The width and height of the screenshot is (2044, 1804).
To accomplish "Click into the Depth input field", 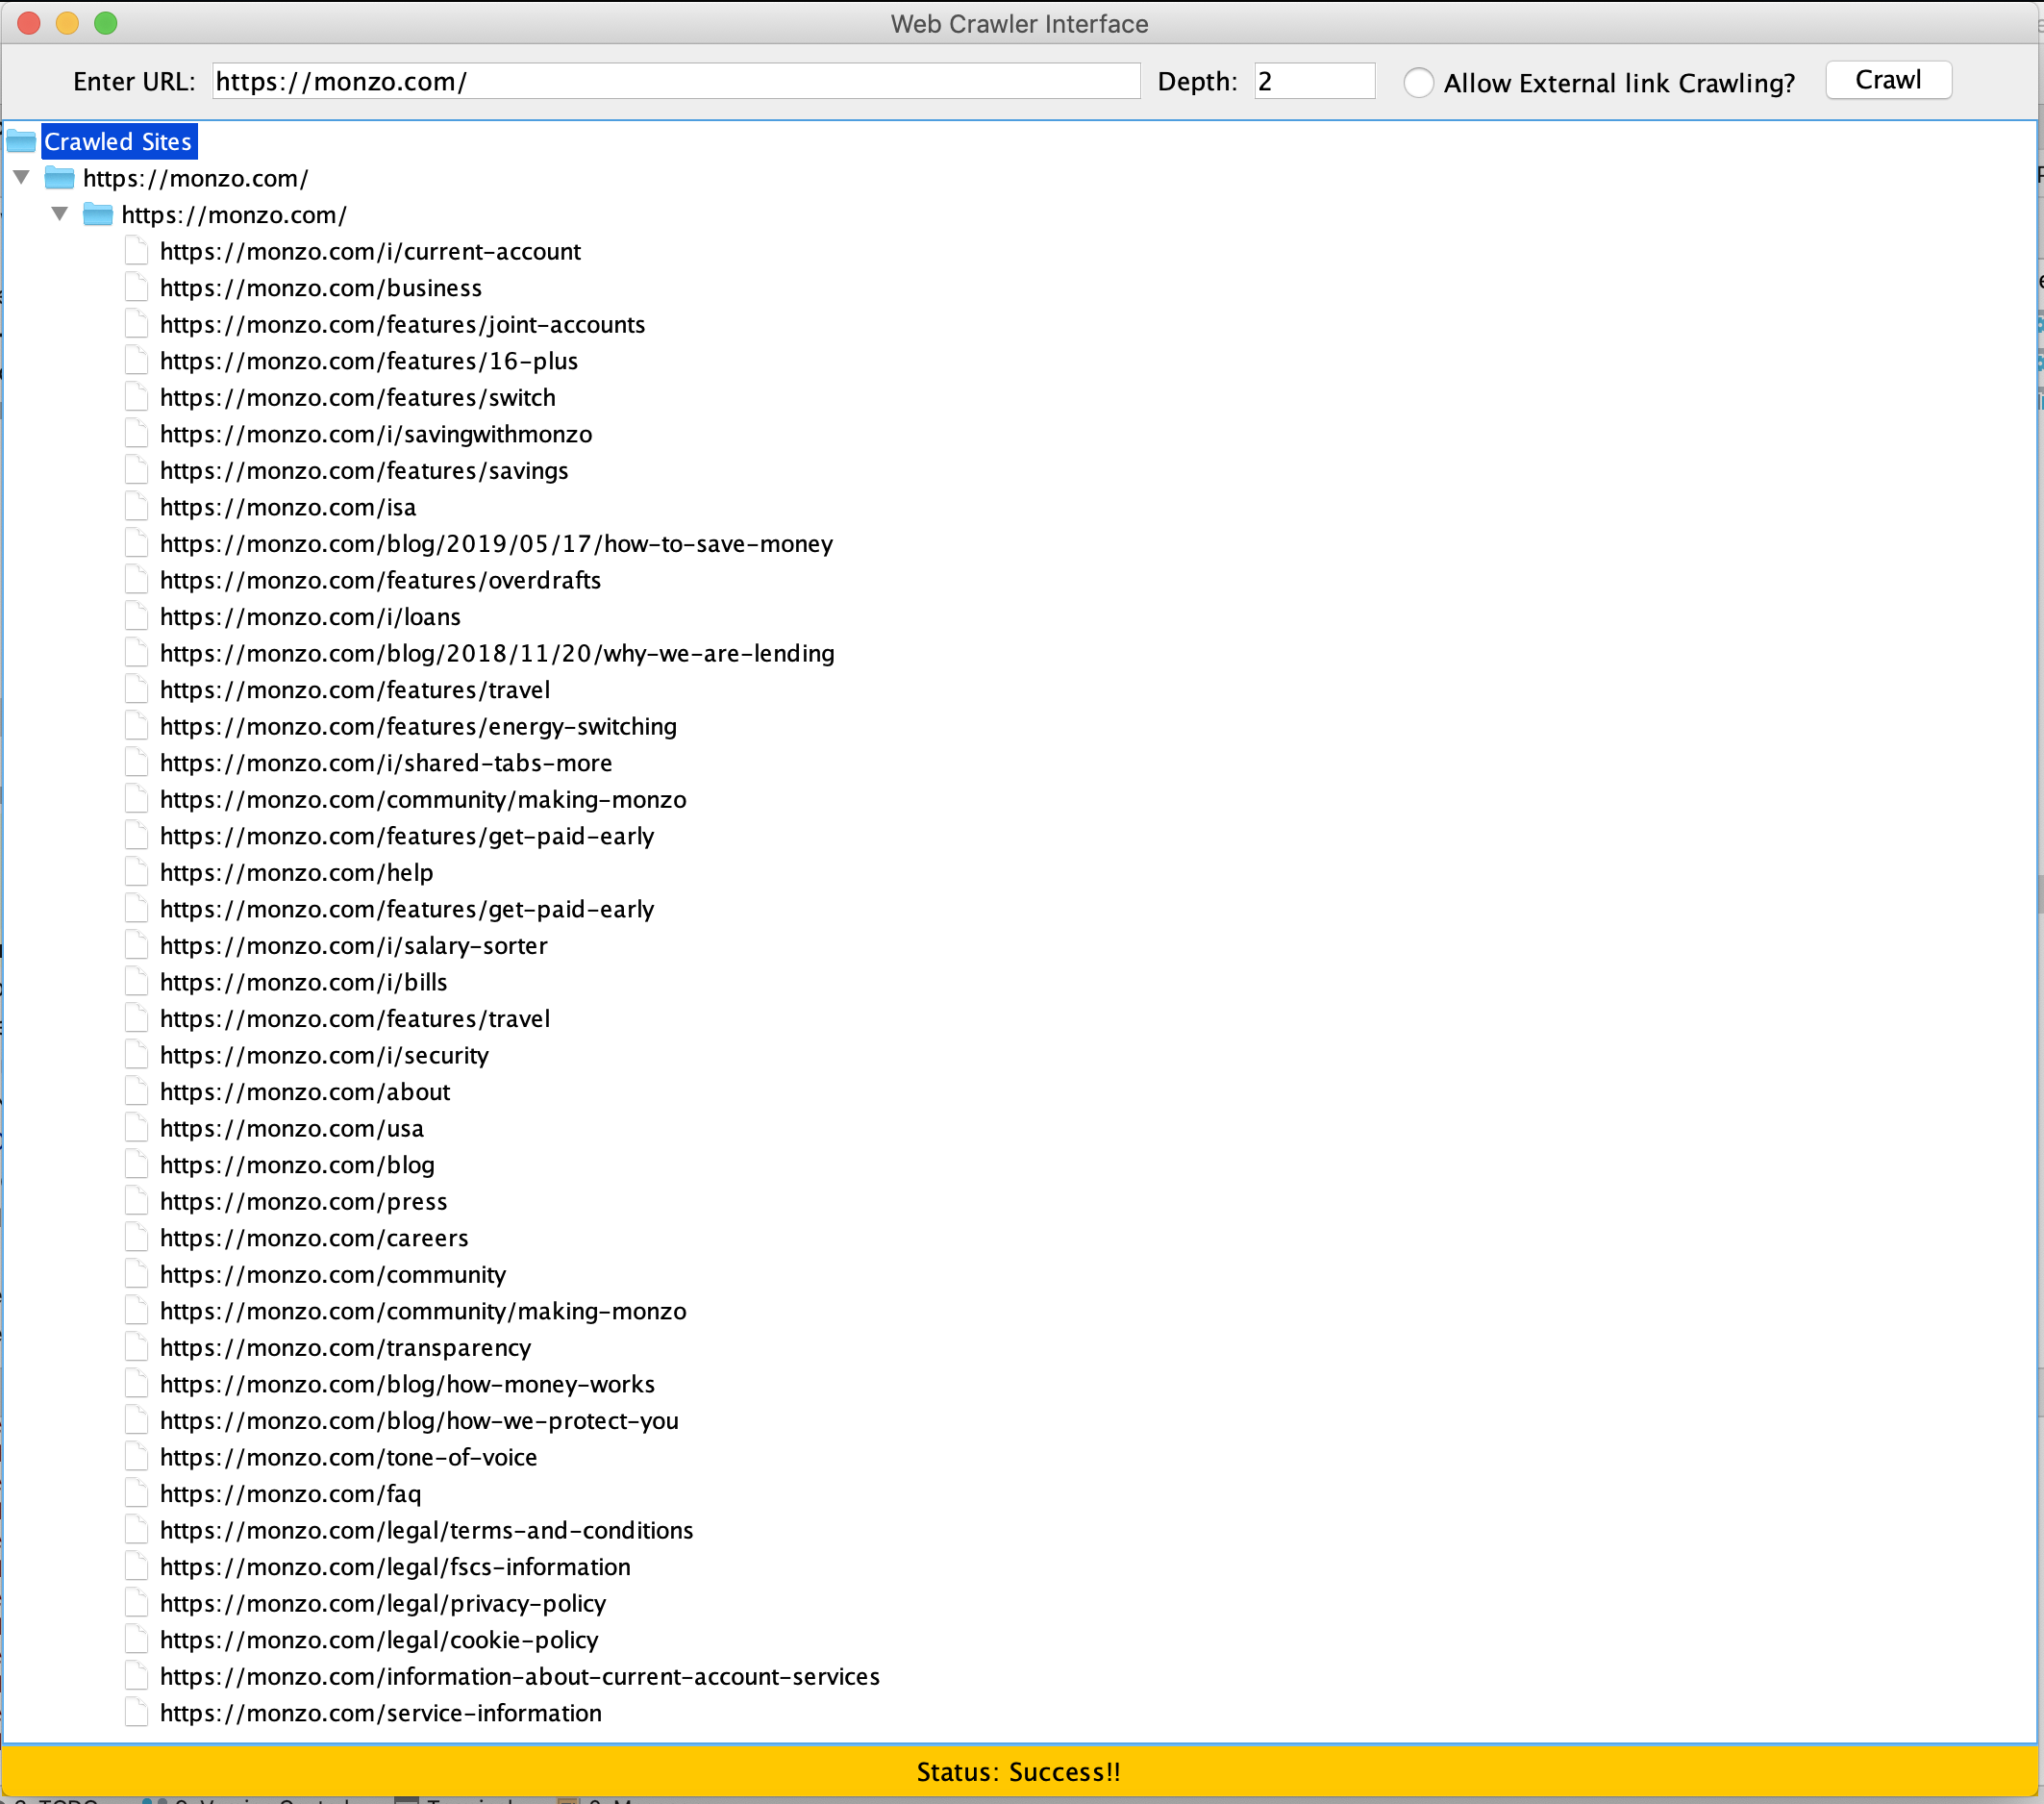I will 1313,81.
